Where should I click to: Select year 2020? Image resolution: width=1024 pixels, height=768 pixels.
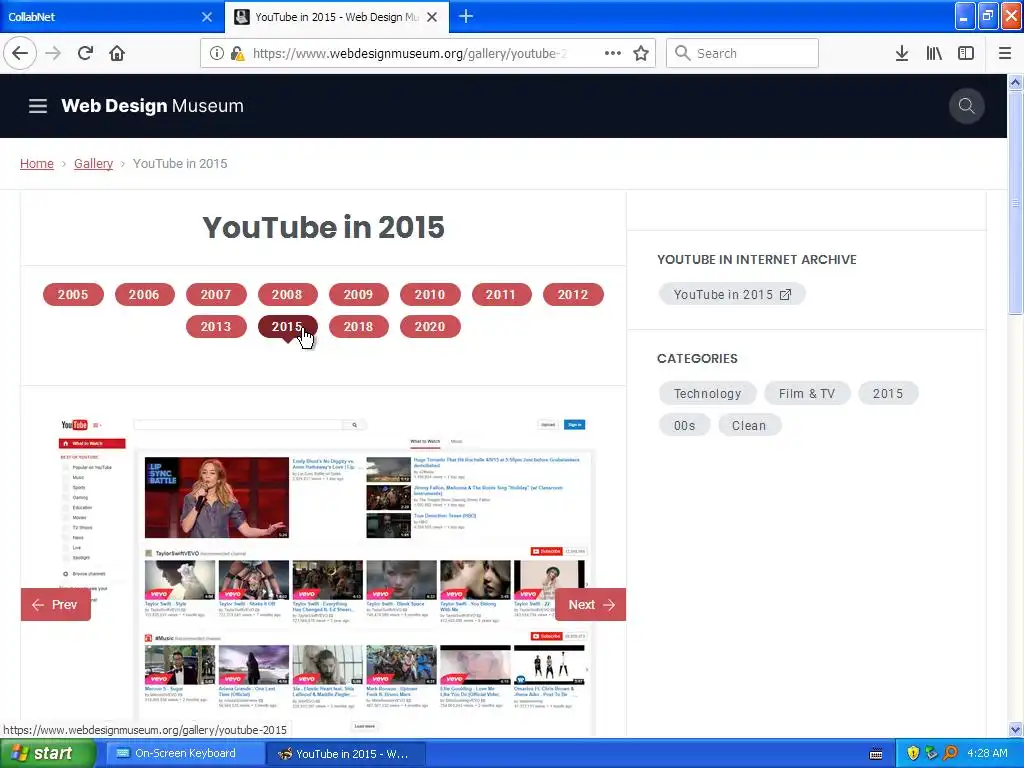click(x=430, y=327)
